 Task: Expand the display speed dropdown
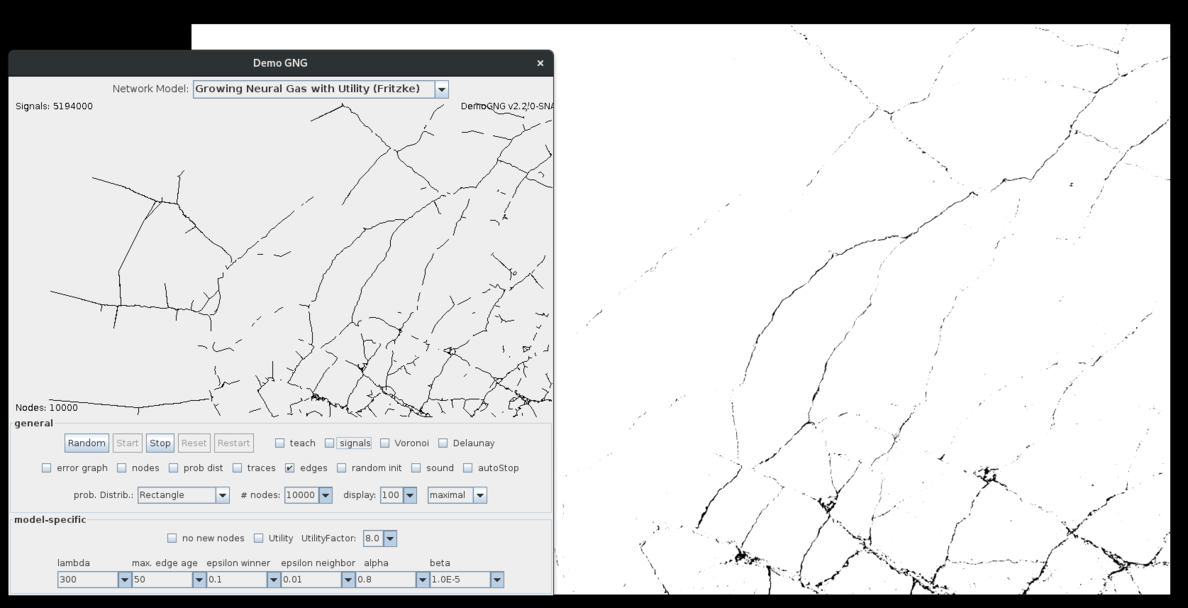point(409,495)
